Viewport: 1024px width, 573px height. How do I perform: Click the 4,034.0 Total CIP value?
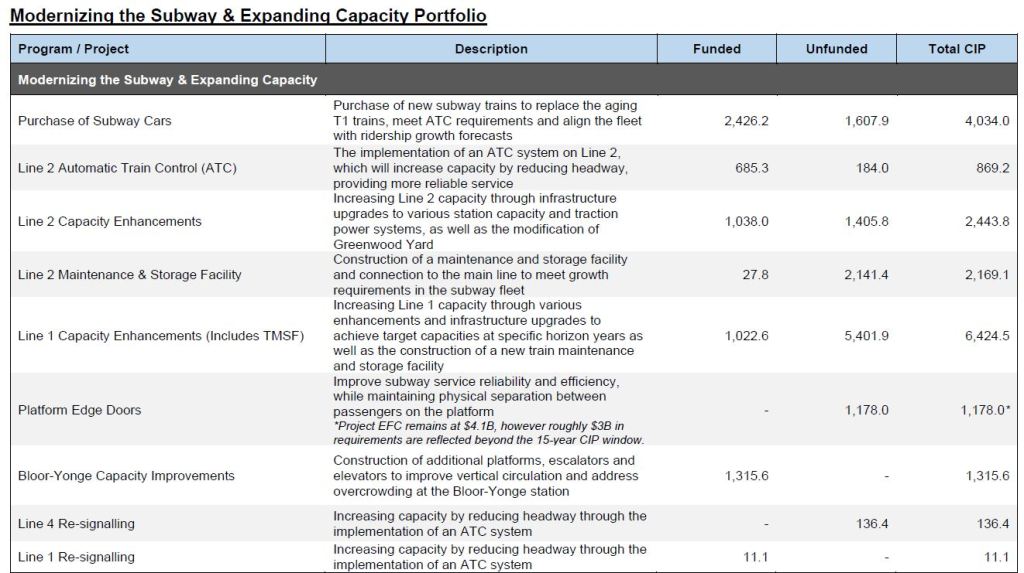coord(986,121)
